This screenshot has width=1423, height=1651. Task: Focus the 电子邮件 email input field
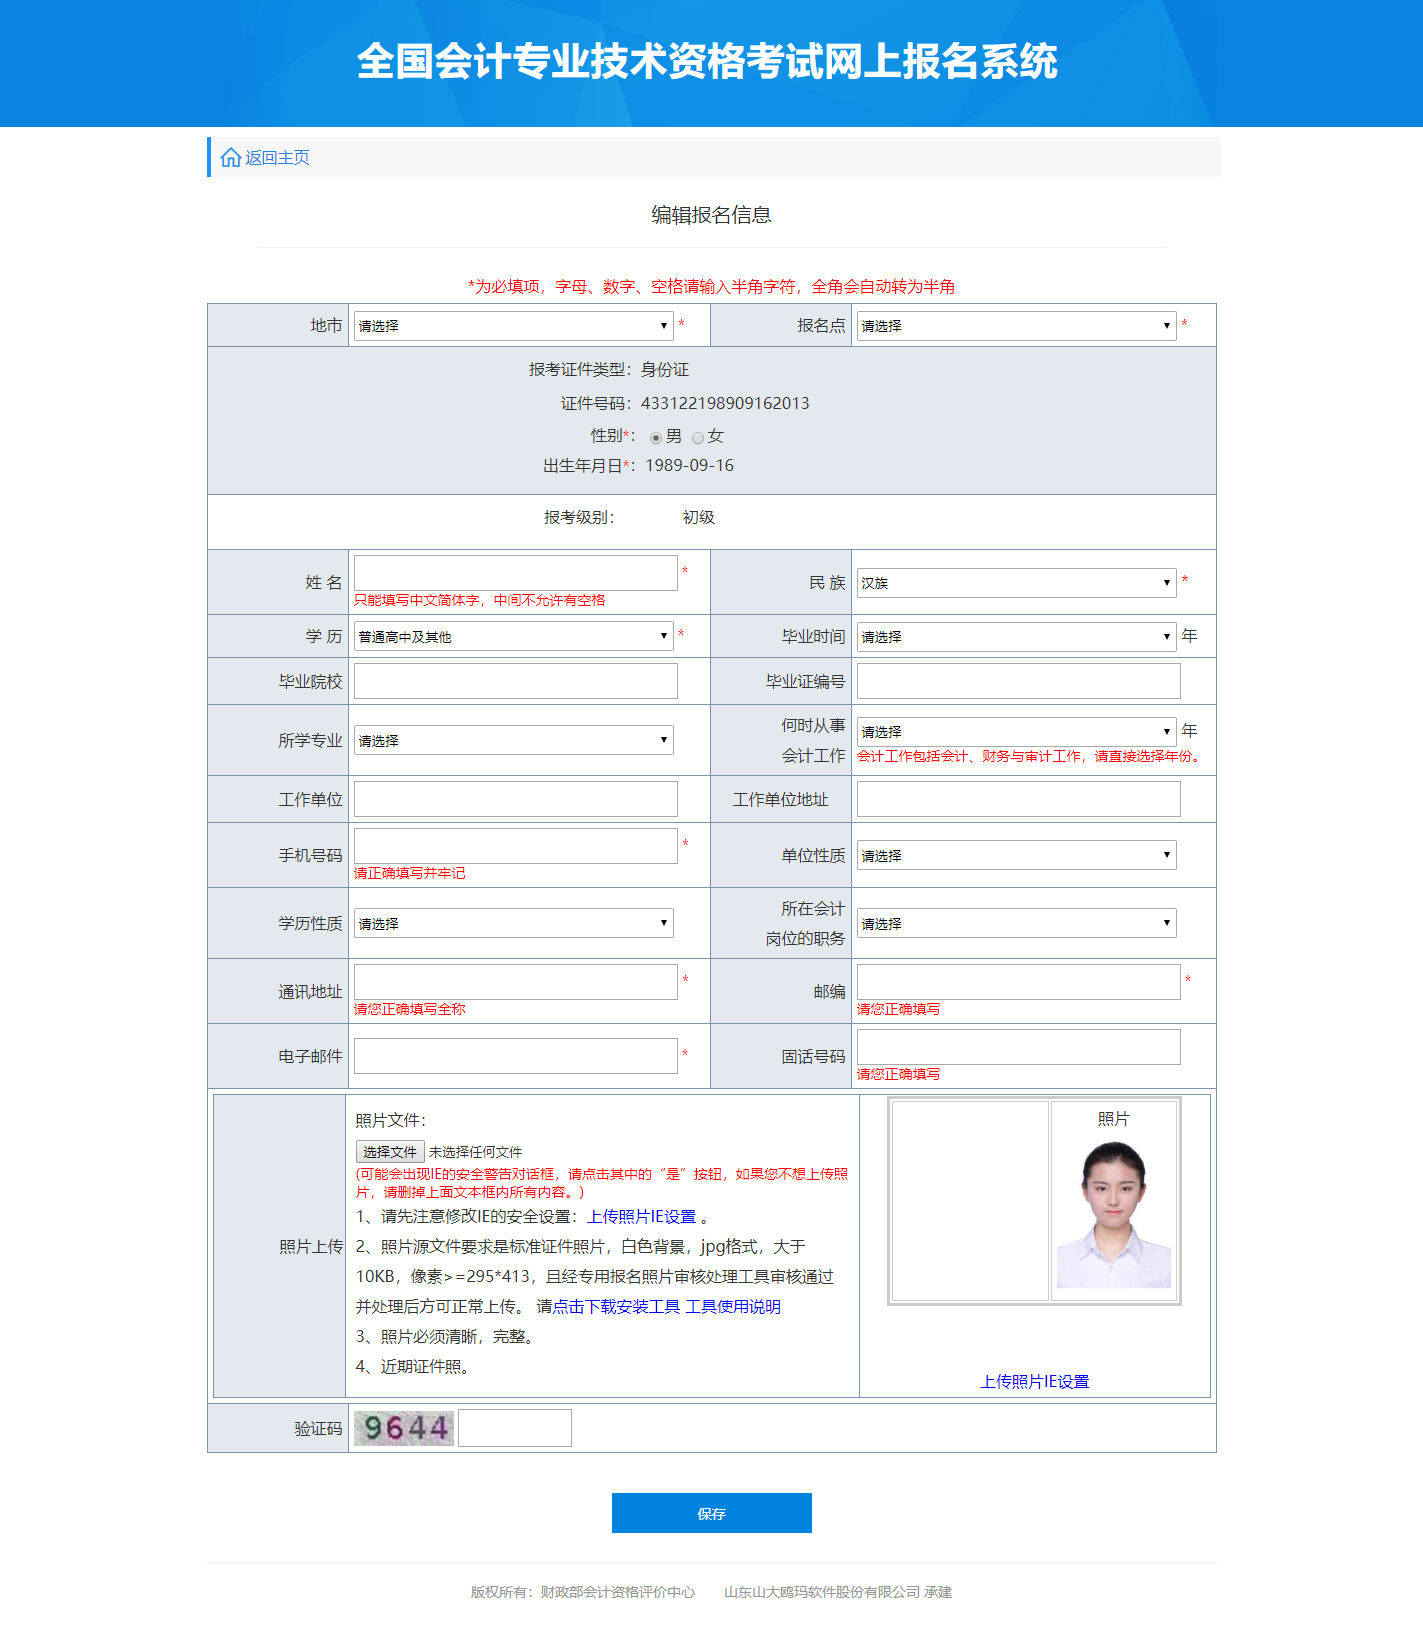pyautogui.click(x=515, y=1056)
